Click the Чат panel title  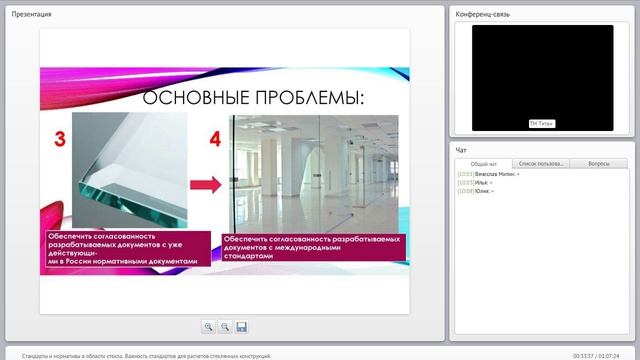(461, 150)
